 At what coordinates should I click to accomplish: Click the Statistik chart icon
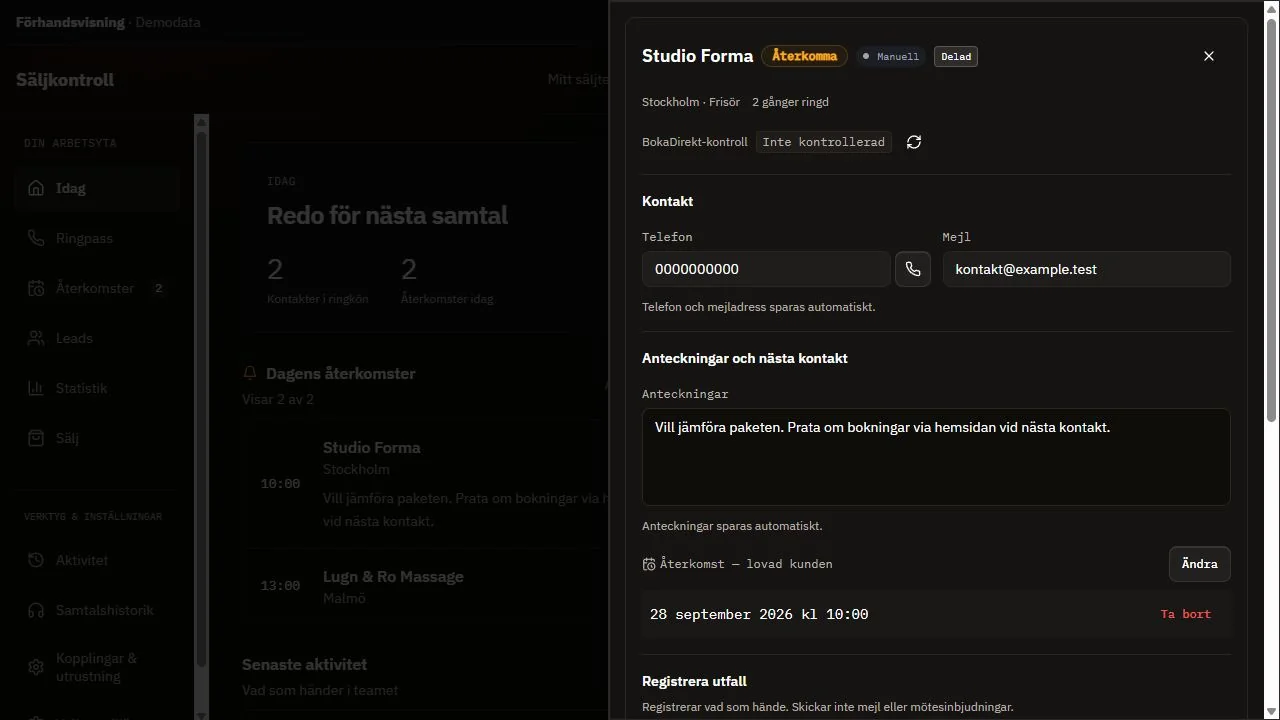point(36,388)
